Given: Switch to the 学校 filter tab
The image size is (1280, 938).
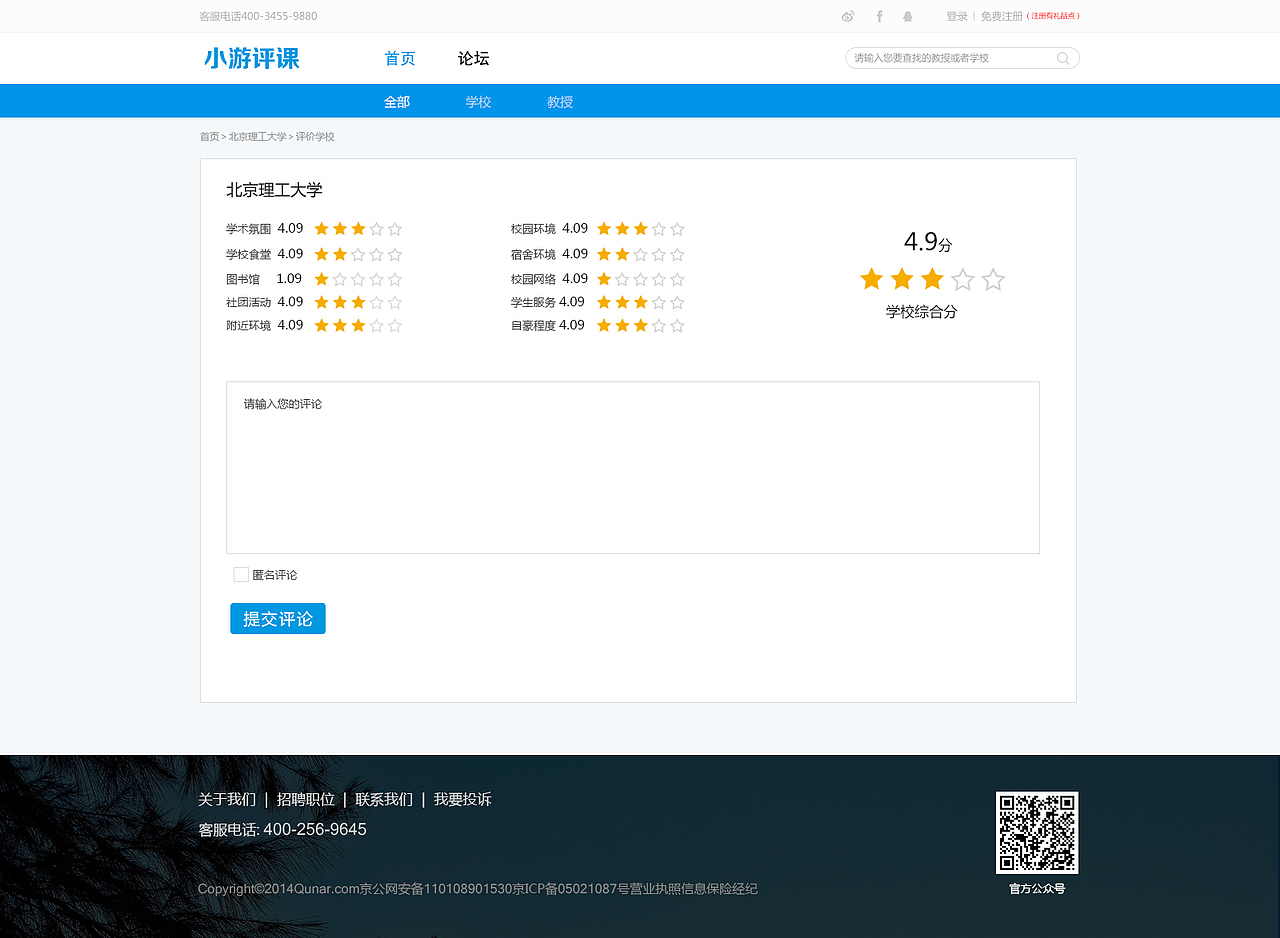Looking at the screenshot, I should pyautogui.click(x=478, y=100).
